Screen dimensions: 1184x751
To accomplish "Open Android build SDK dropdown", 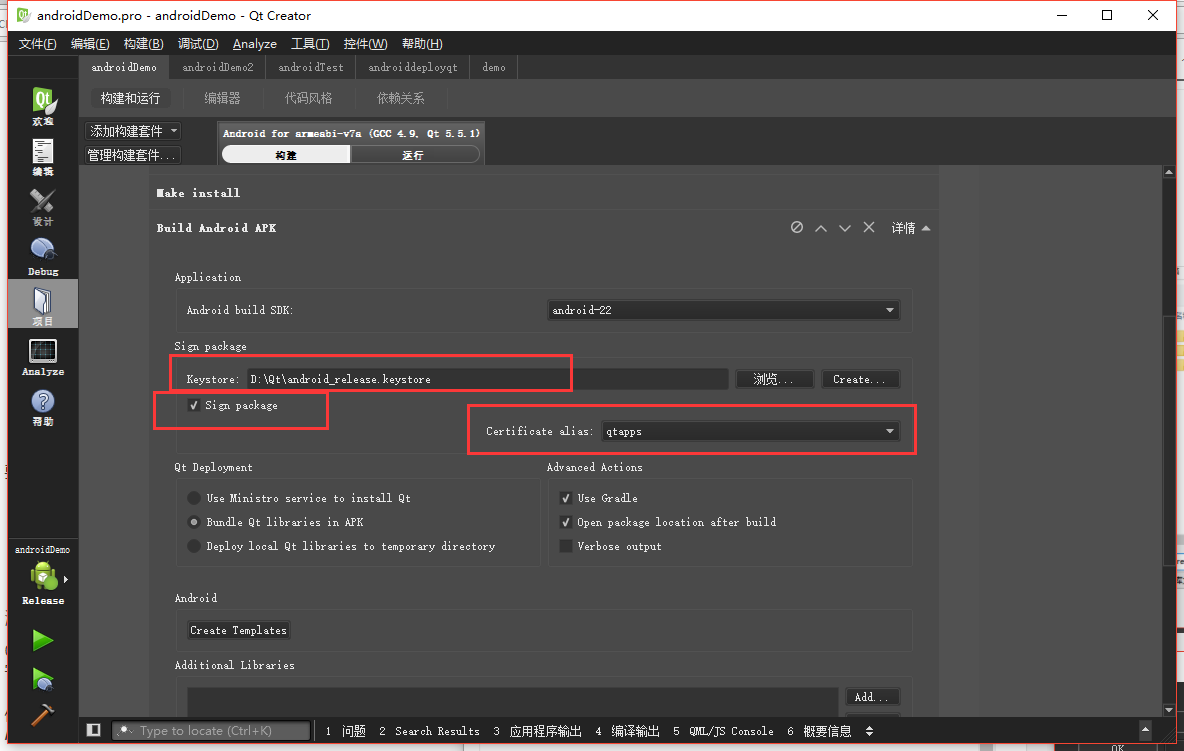I will [x=723, y=310].
